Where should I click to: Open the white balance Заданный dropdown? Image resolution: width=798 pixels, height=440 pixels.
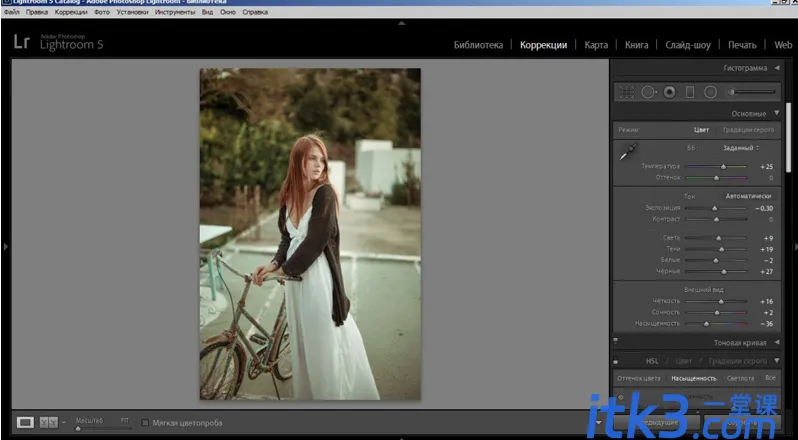click(741, 148)
